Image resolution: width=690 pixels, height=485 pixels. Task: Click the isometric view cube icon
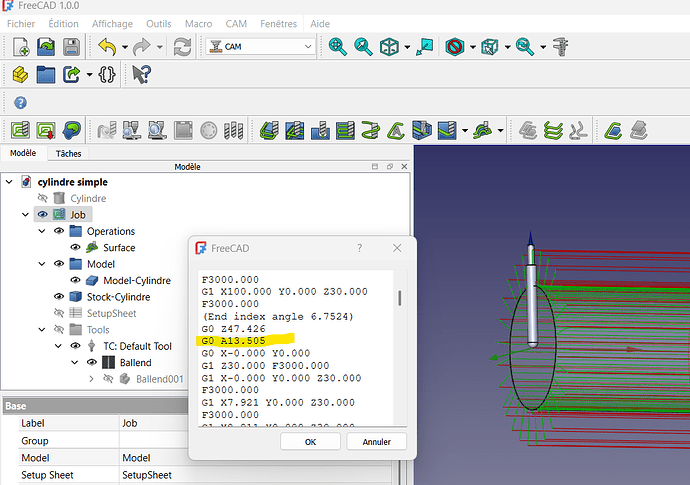(389, 47)
